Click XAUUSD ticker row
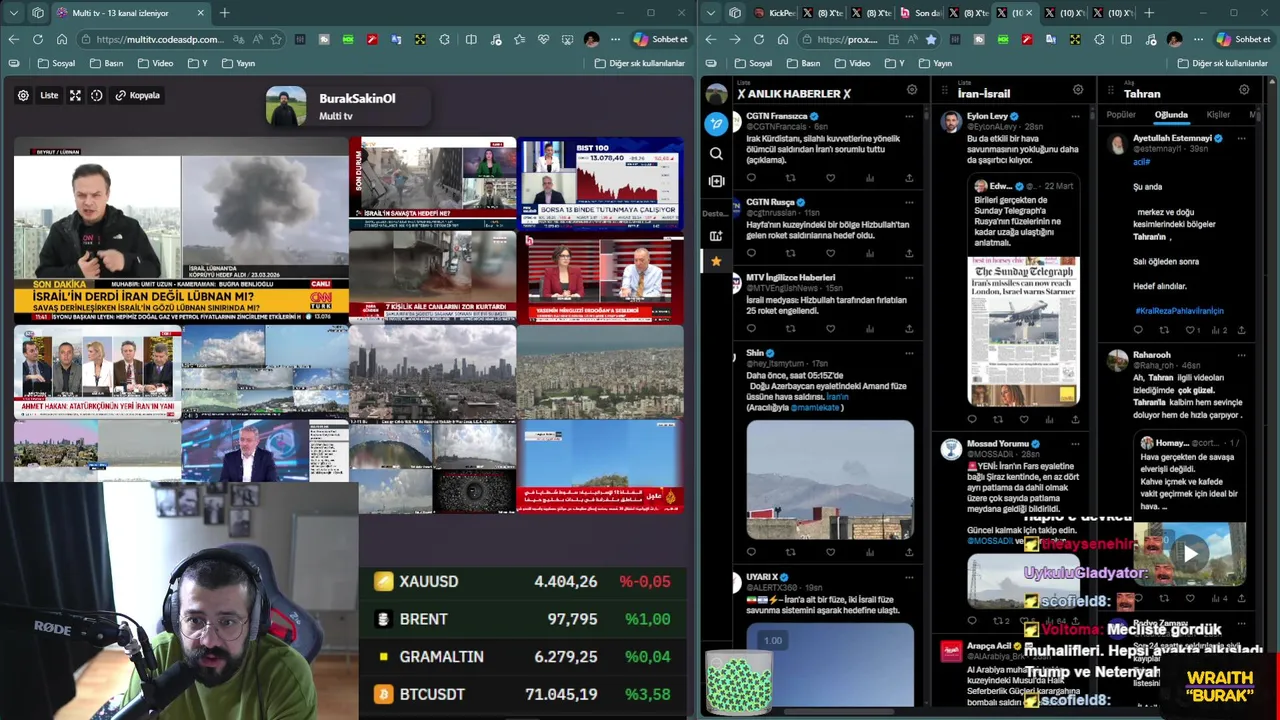1280x720 pixels. coord(523,581)
